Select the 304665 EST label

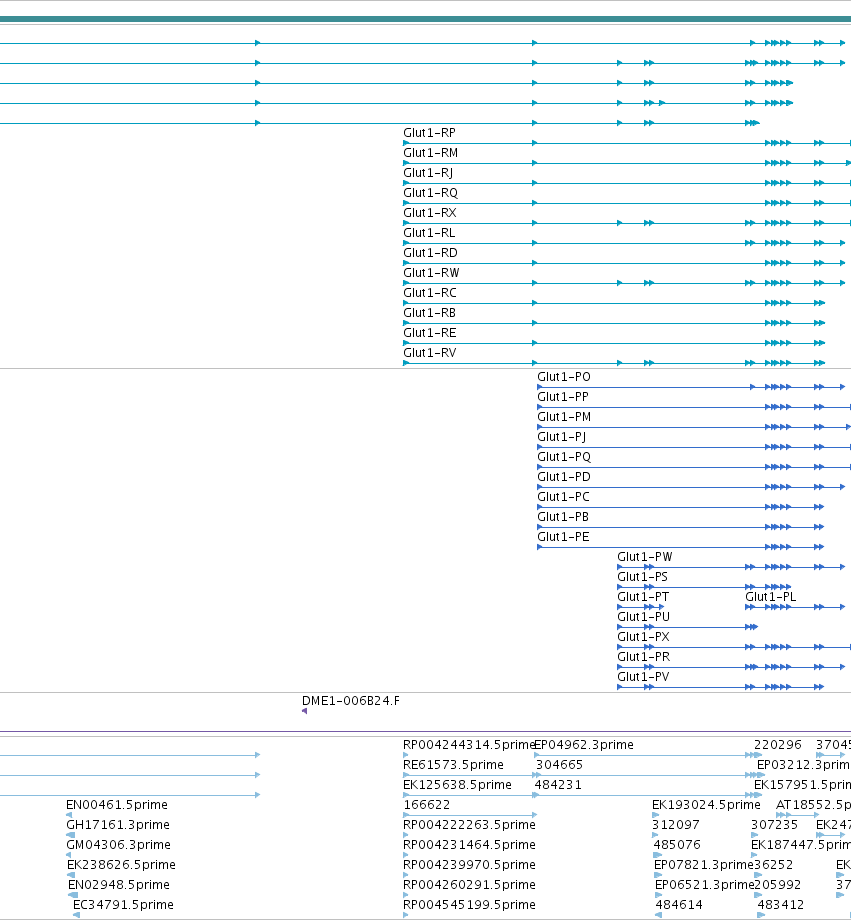coord(559,765)
